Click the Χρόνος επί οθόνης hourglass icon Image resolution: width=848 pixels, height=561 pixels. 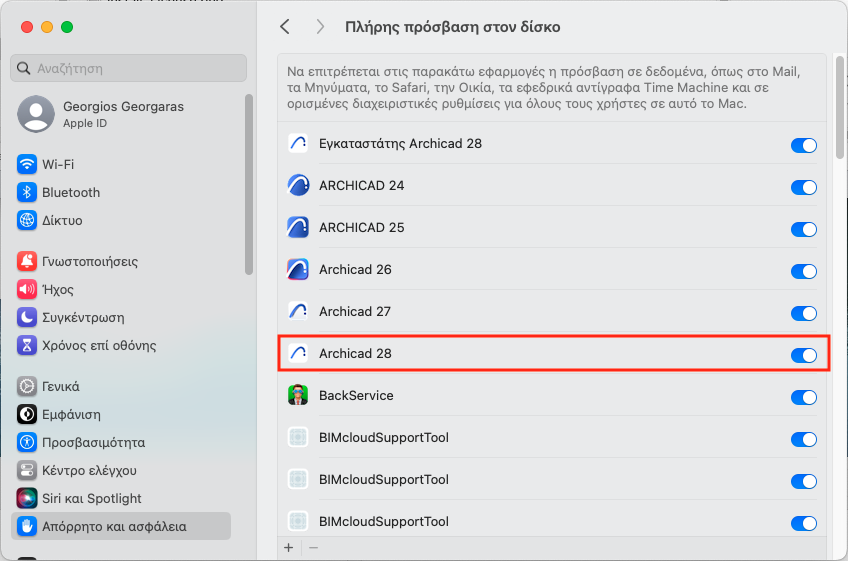tap(26, 345)
